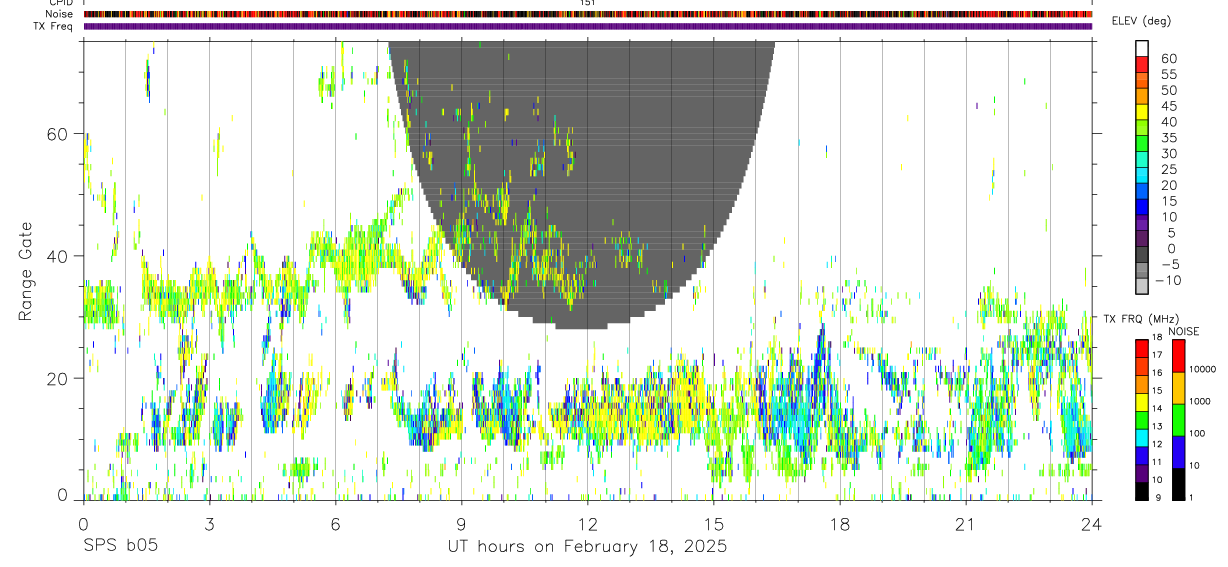Pick the green segment of NOISE colorbar

pyautogui.click(x=1178, y=420)
